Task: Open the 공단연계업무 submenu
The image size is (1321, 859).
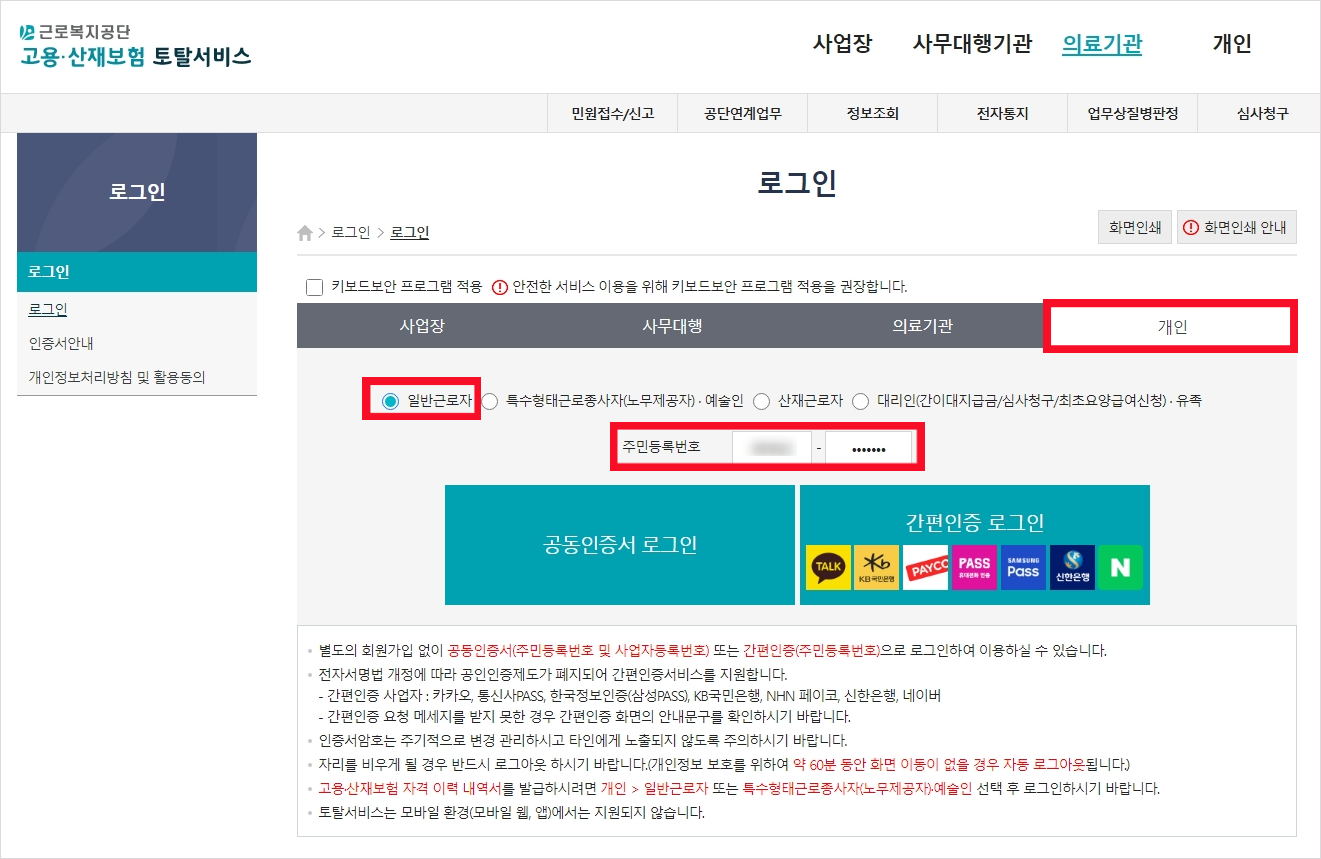Action: pyautogui.click(x=742, y=113)
